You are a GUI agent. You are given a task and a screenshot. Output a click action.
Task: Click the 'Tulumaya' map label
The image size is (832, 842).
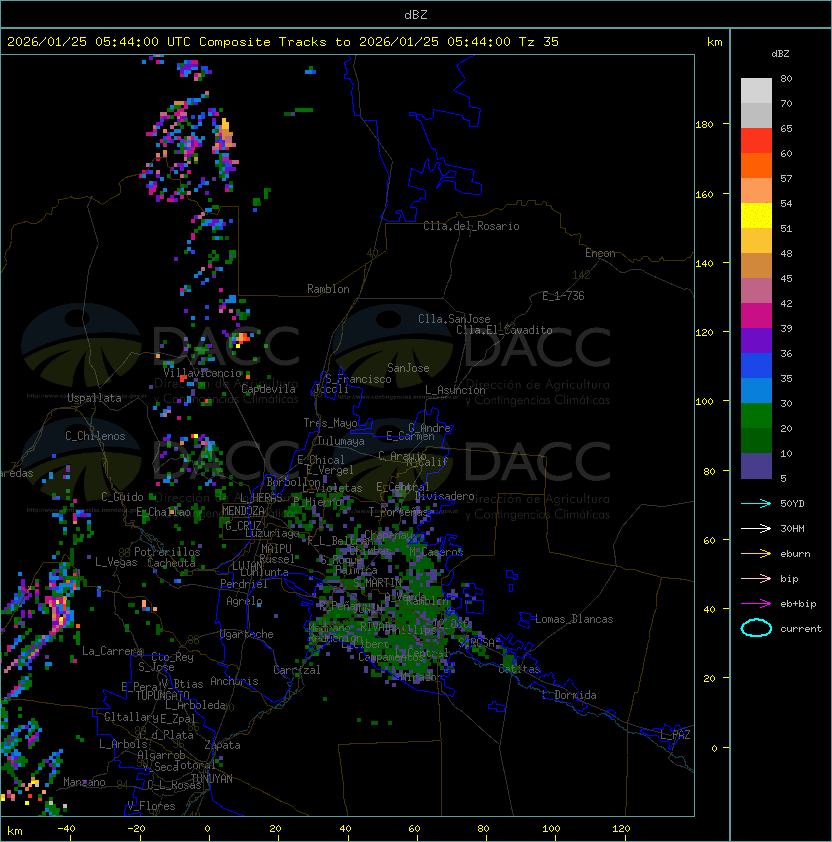point(341,441)
